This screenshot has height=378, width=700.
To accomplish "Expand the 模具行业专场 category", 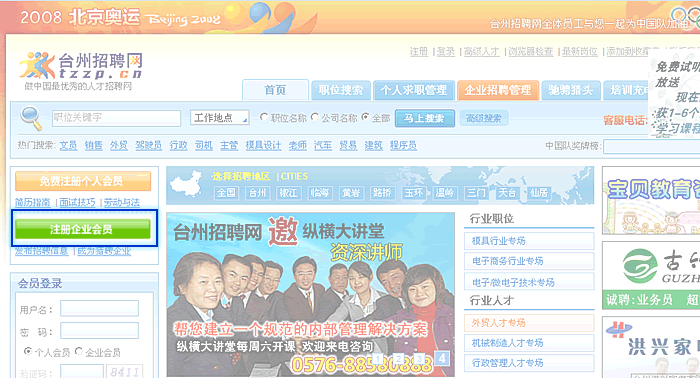I will [x=529, y=241].
